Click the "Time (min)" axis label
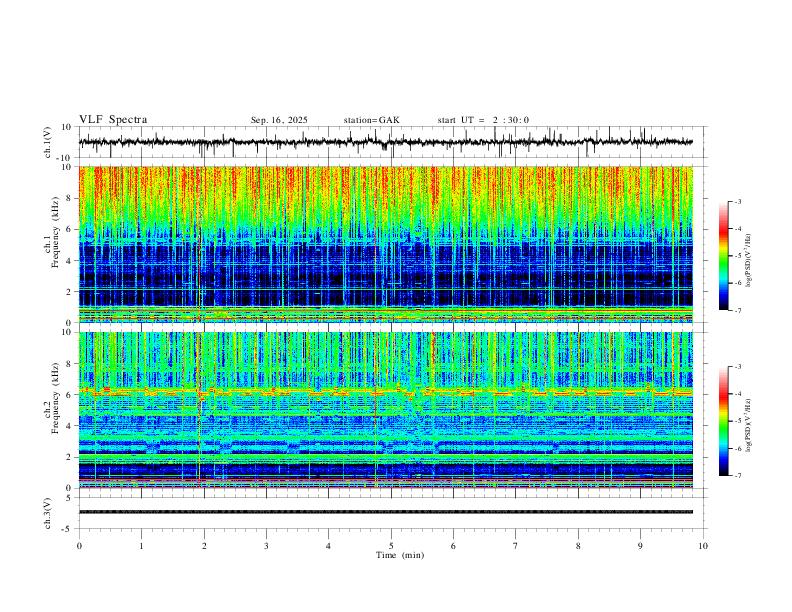The height and width of the screenshot is (612, 792). point(400,555)
